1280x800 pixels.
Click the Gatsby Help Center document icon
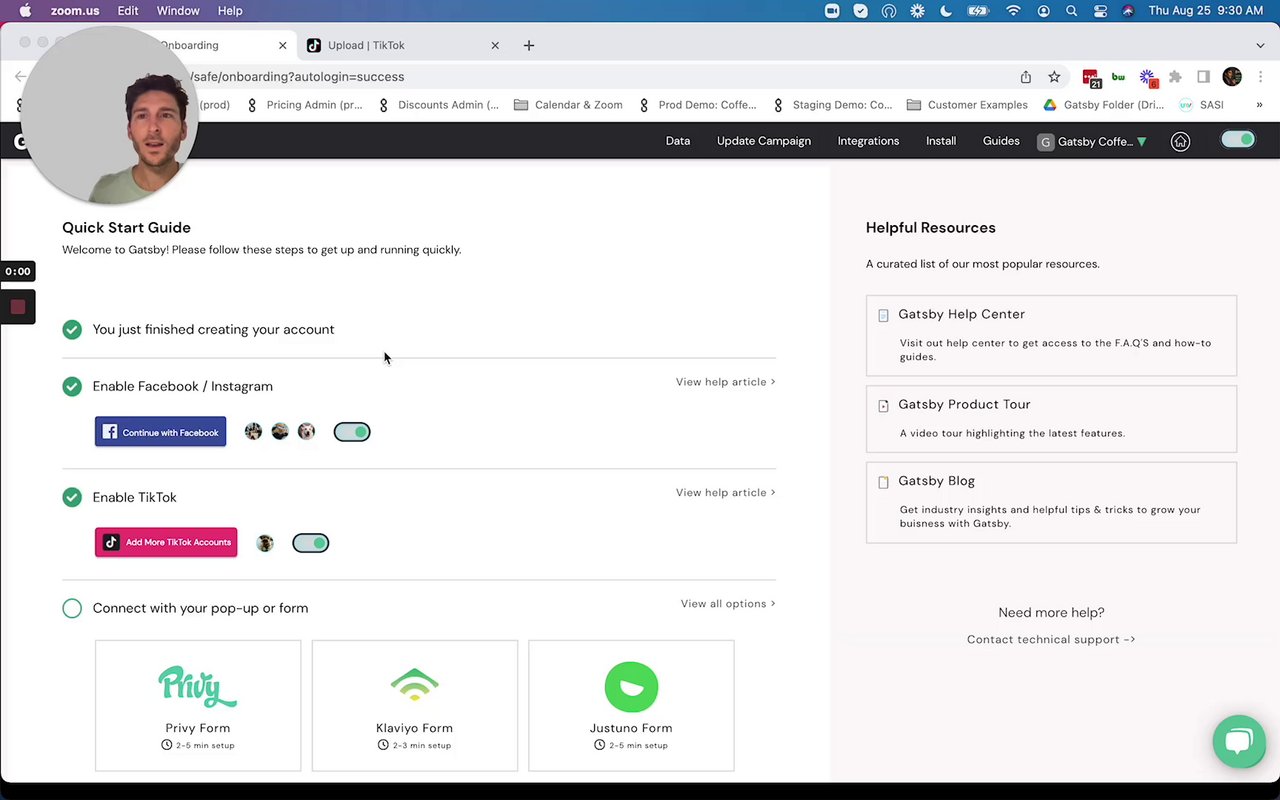click(883, 316)
